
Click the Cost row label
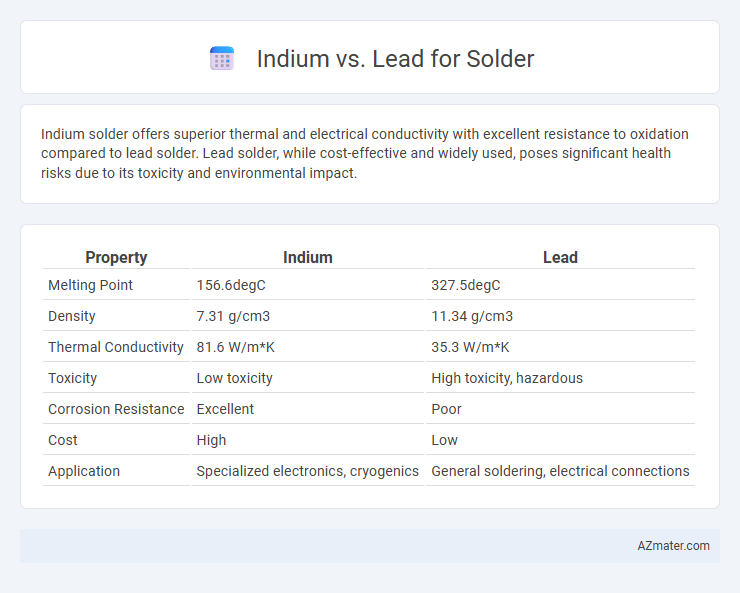tap(63, 440)
